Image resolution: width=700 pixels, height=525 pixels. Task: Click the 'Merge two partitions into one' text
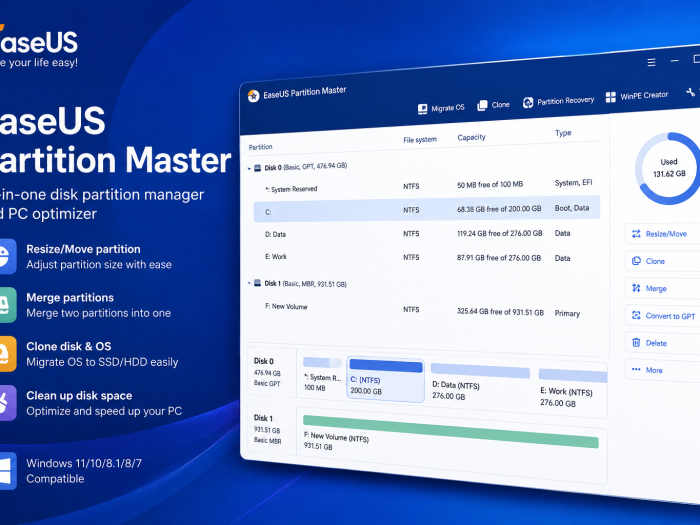pos(98,313)
